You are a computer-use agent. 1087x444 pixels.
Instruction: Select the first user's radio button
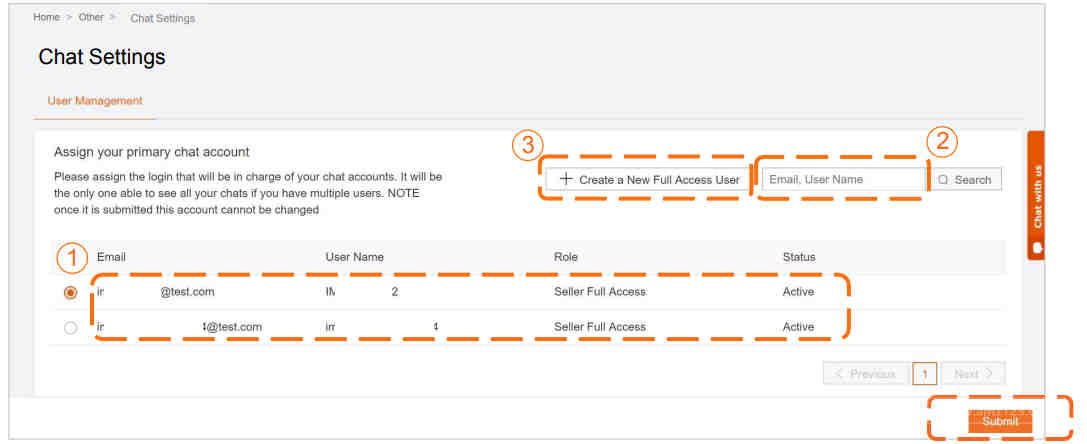point(71,293)
